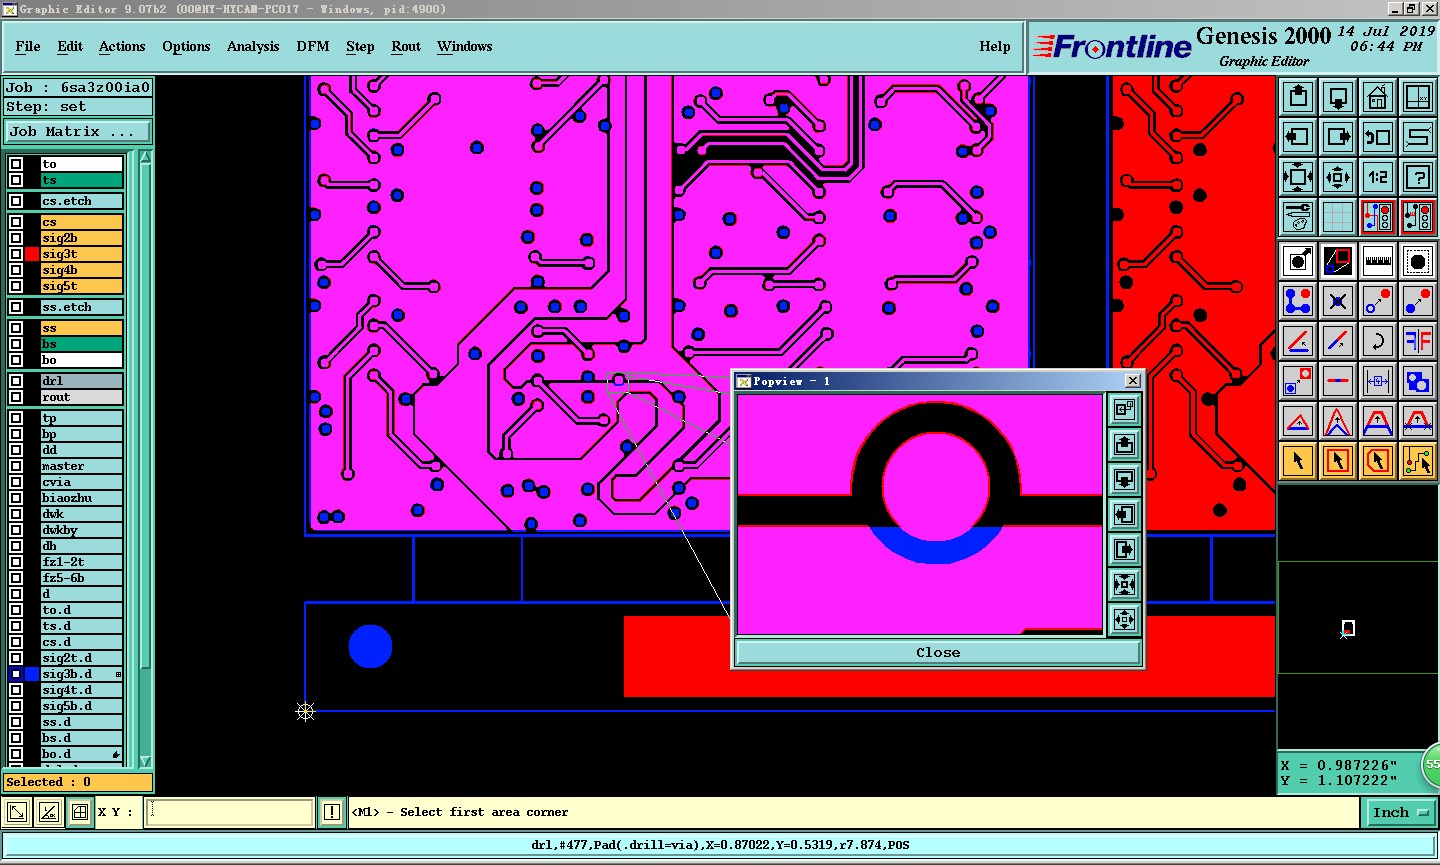Click the mirror F icon
The image size is (1440, 865).
1418,341
